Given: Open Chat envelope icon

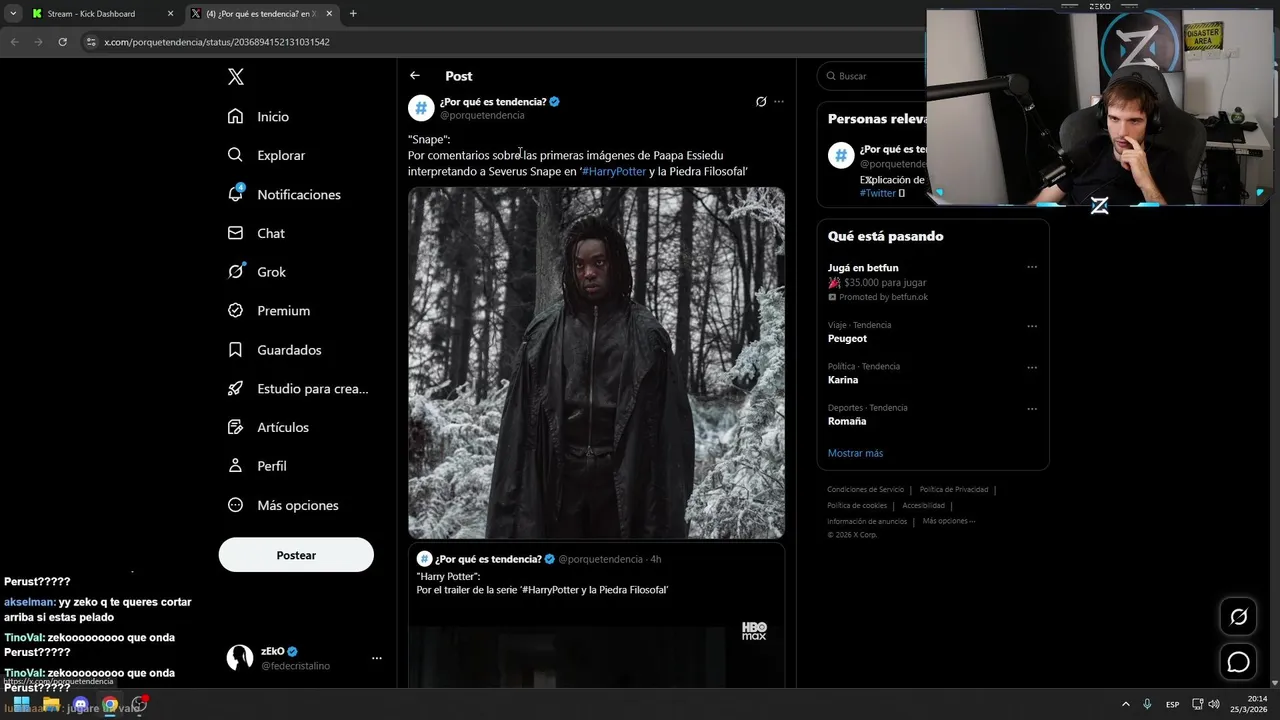Looking at the screenshot, I should pyautogui.click(x=235, y=233).
